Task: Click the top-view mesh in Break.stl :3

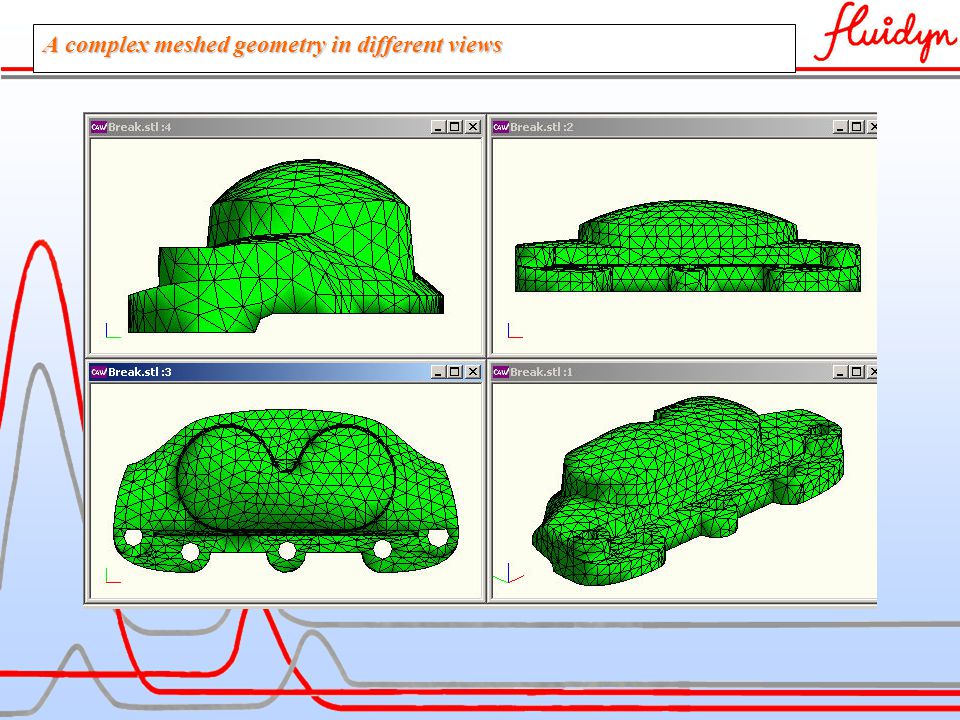Action: coord(286,491)
